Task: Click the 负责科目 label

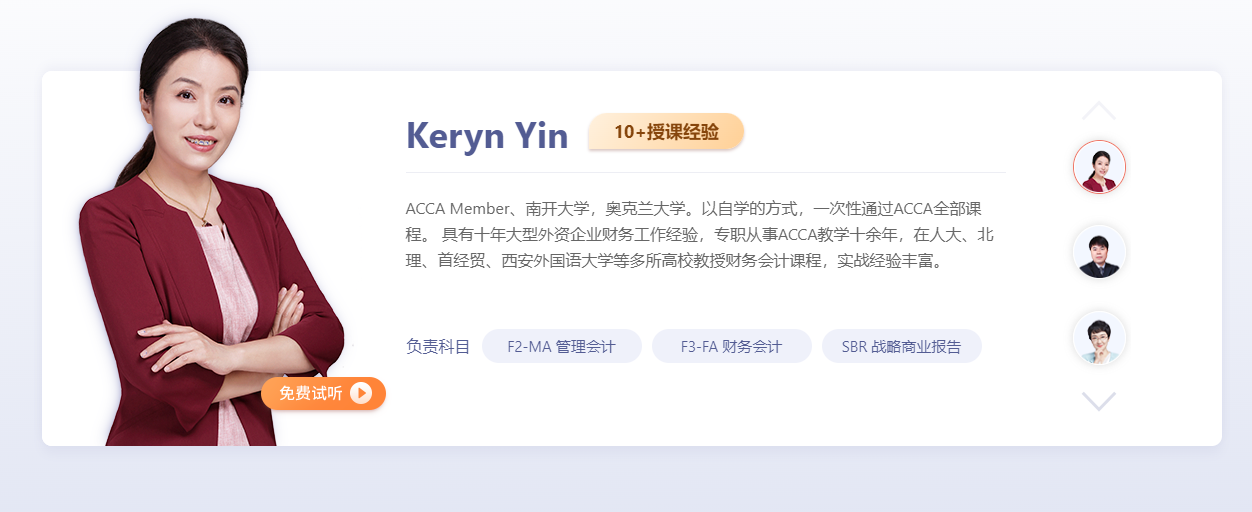Action: 437,347
